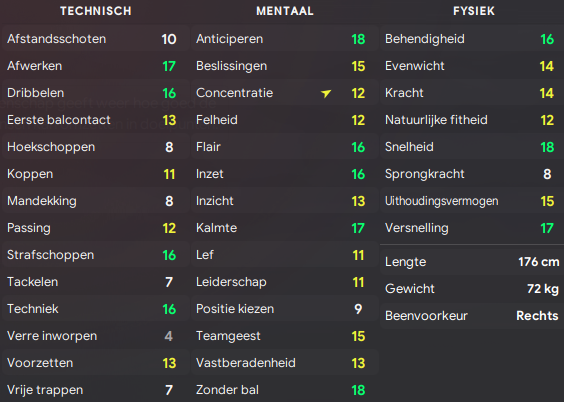Select the Positie kiezen attribute
The width and height of the screenshot is (564, 402).
tap(285, 309)
